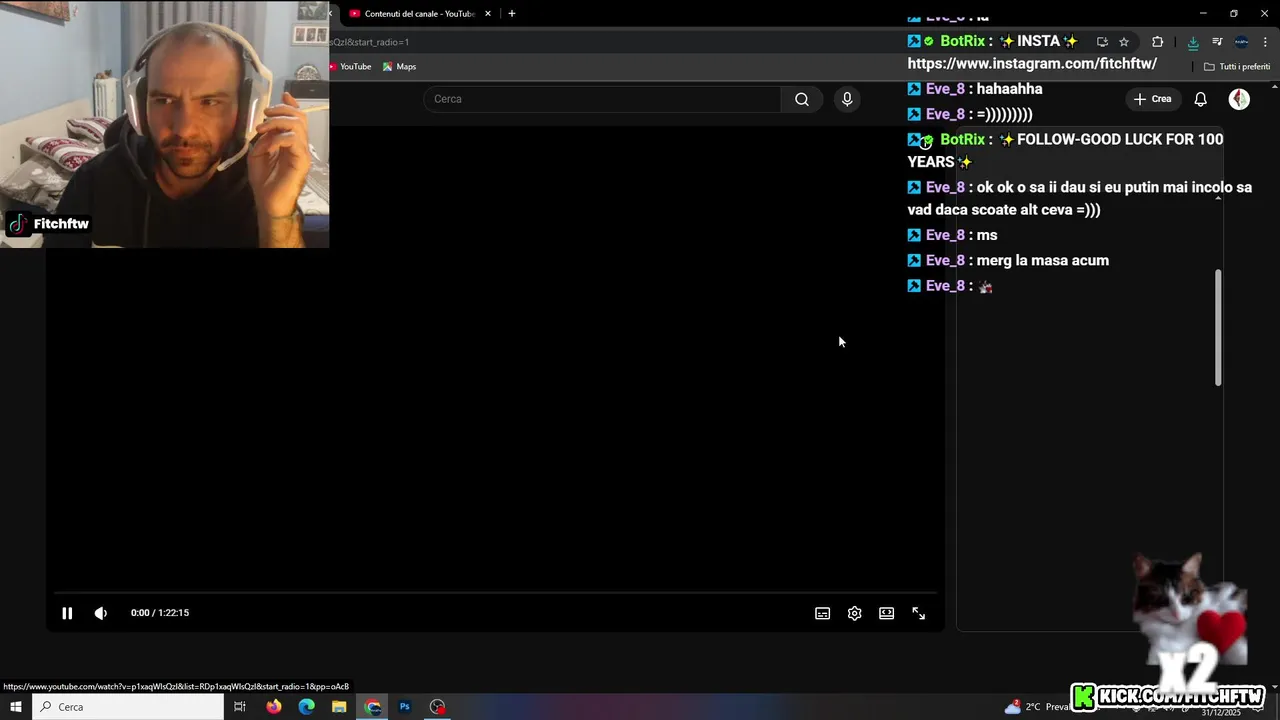The height and width of the screenshot is (720, 1280).
Task: Enter fullscreen mode in player
Action: tap(918, 613)
